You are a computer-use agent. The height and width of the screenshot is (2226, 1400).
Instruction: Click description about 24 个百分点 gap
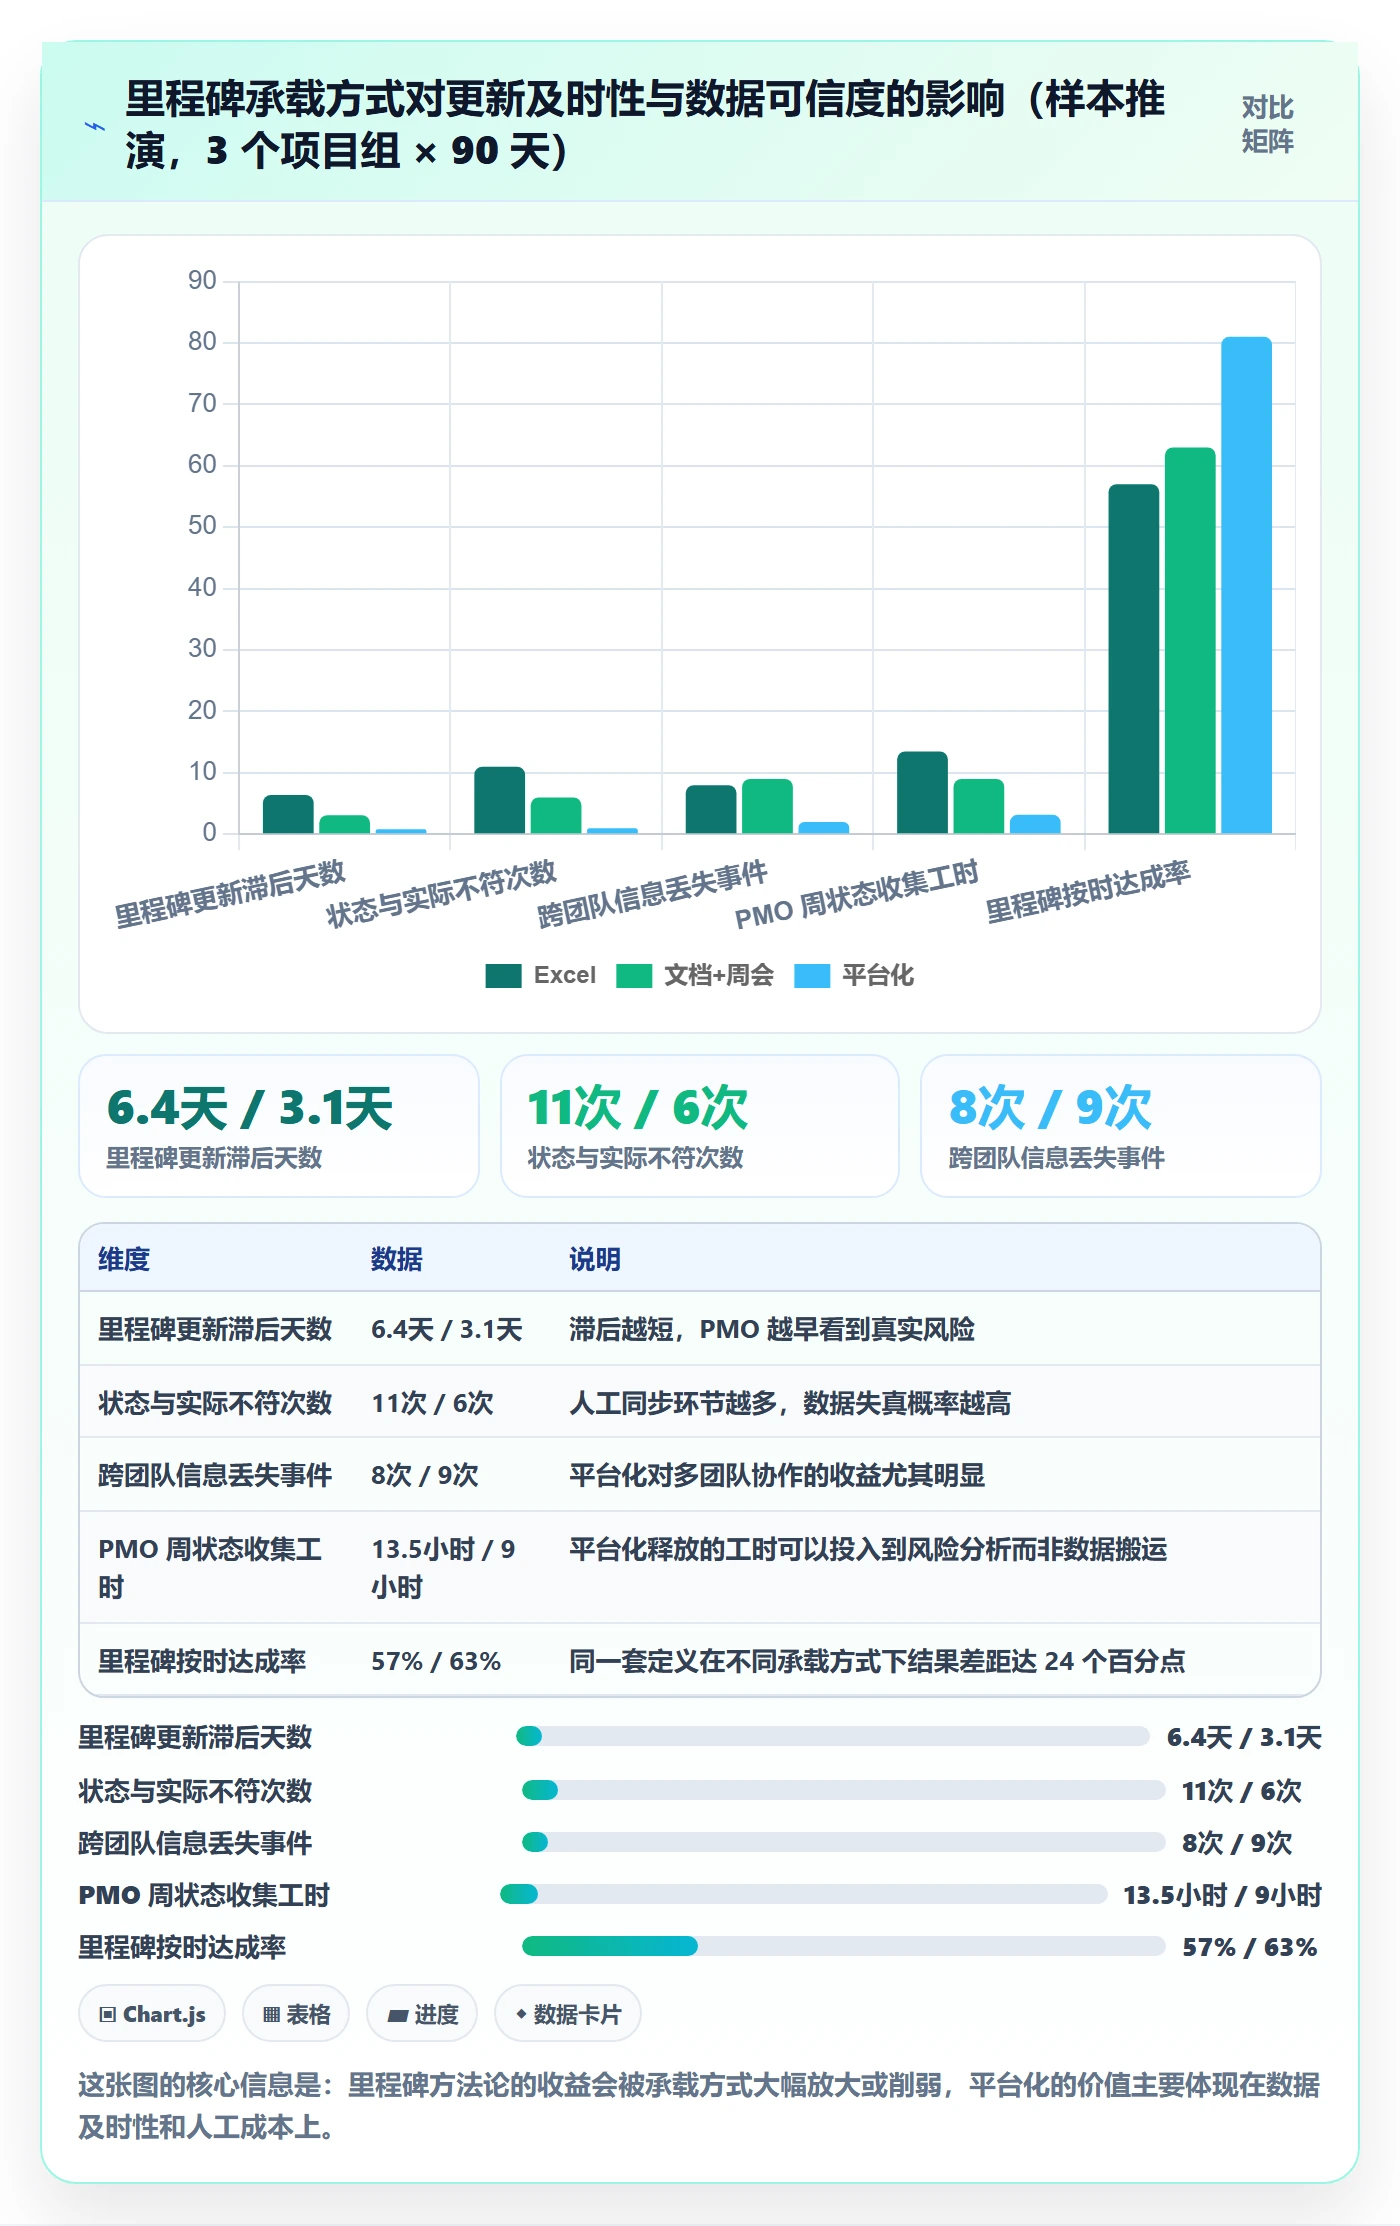point(877,1661)
